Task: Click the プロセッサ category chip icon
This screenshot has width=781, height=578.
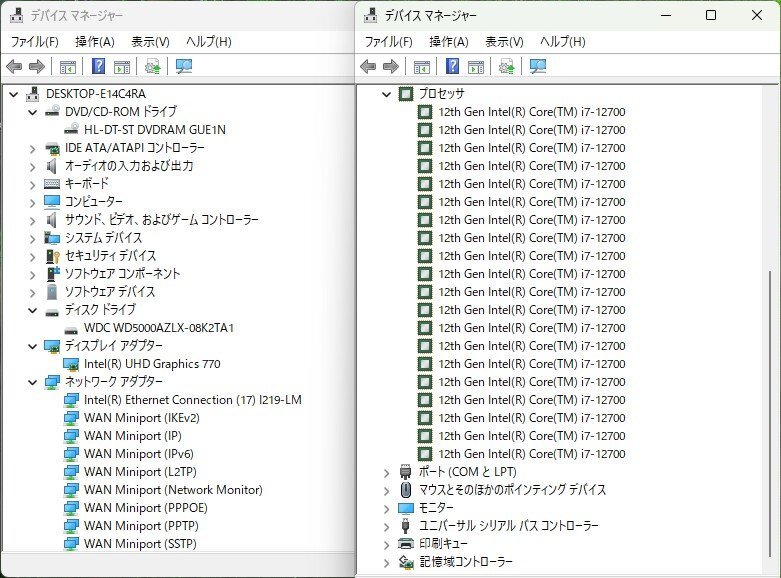Action: (x=406, y=94)
